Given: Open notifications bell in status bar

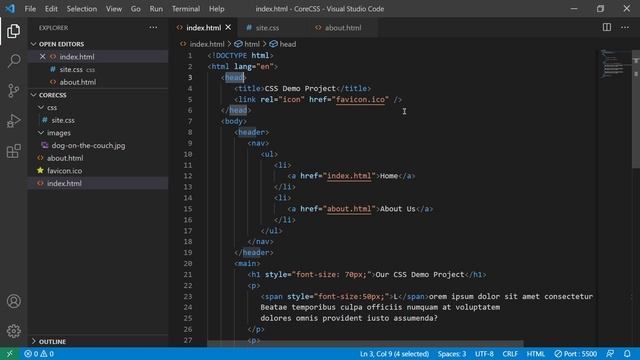Looking at the screenshot, I should point(627,354).
